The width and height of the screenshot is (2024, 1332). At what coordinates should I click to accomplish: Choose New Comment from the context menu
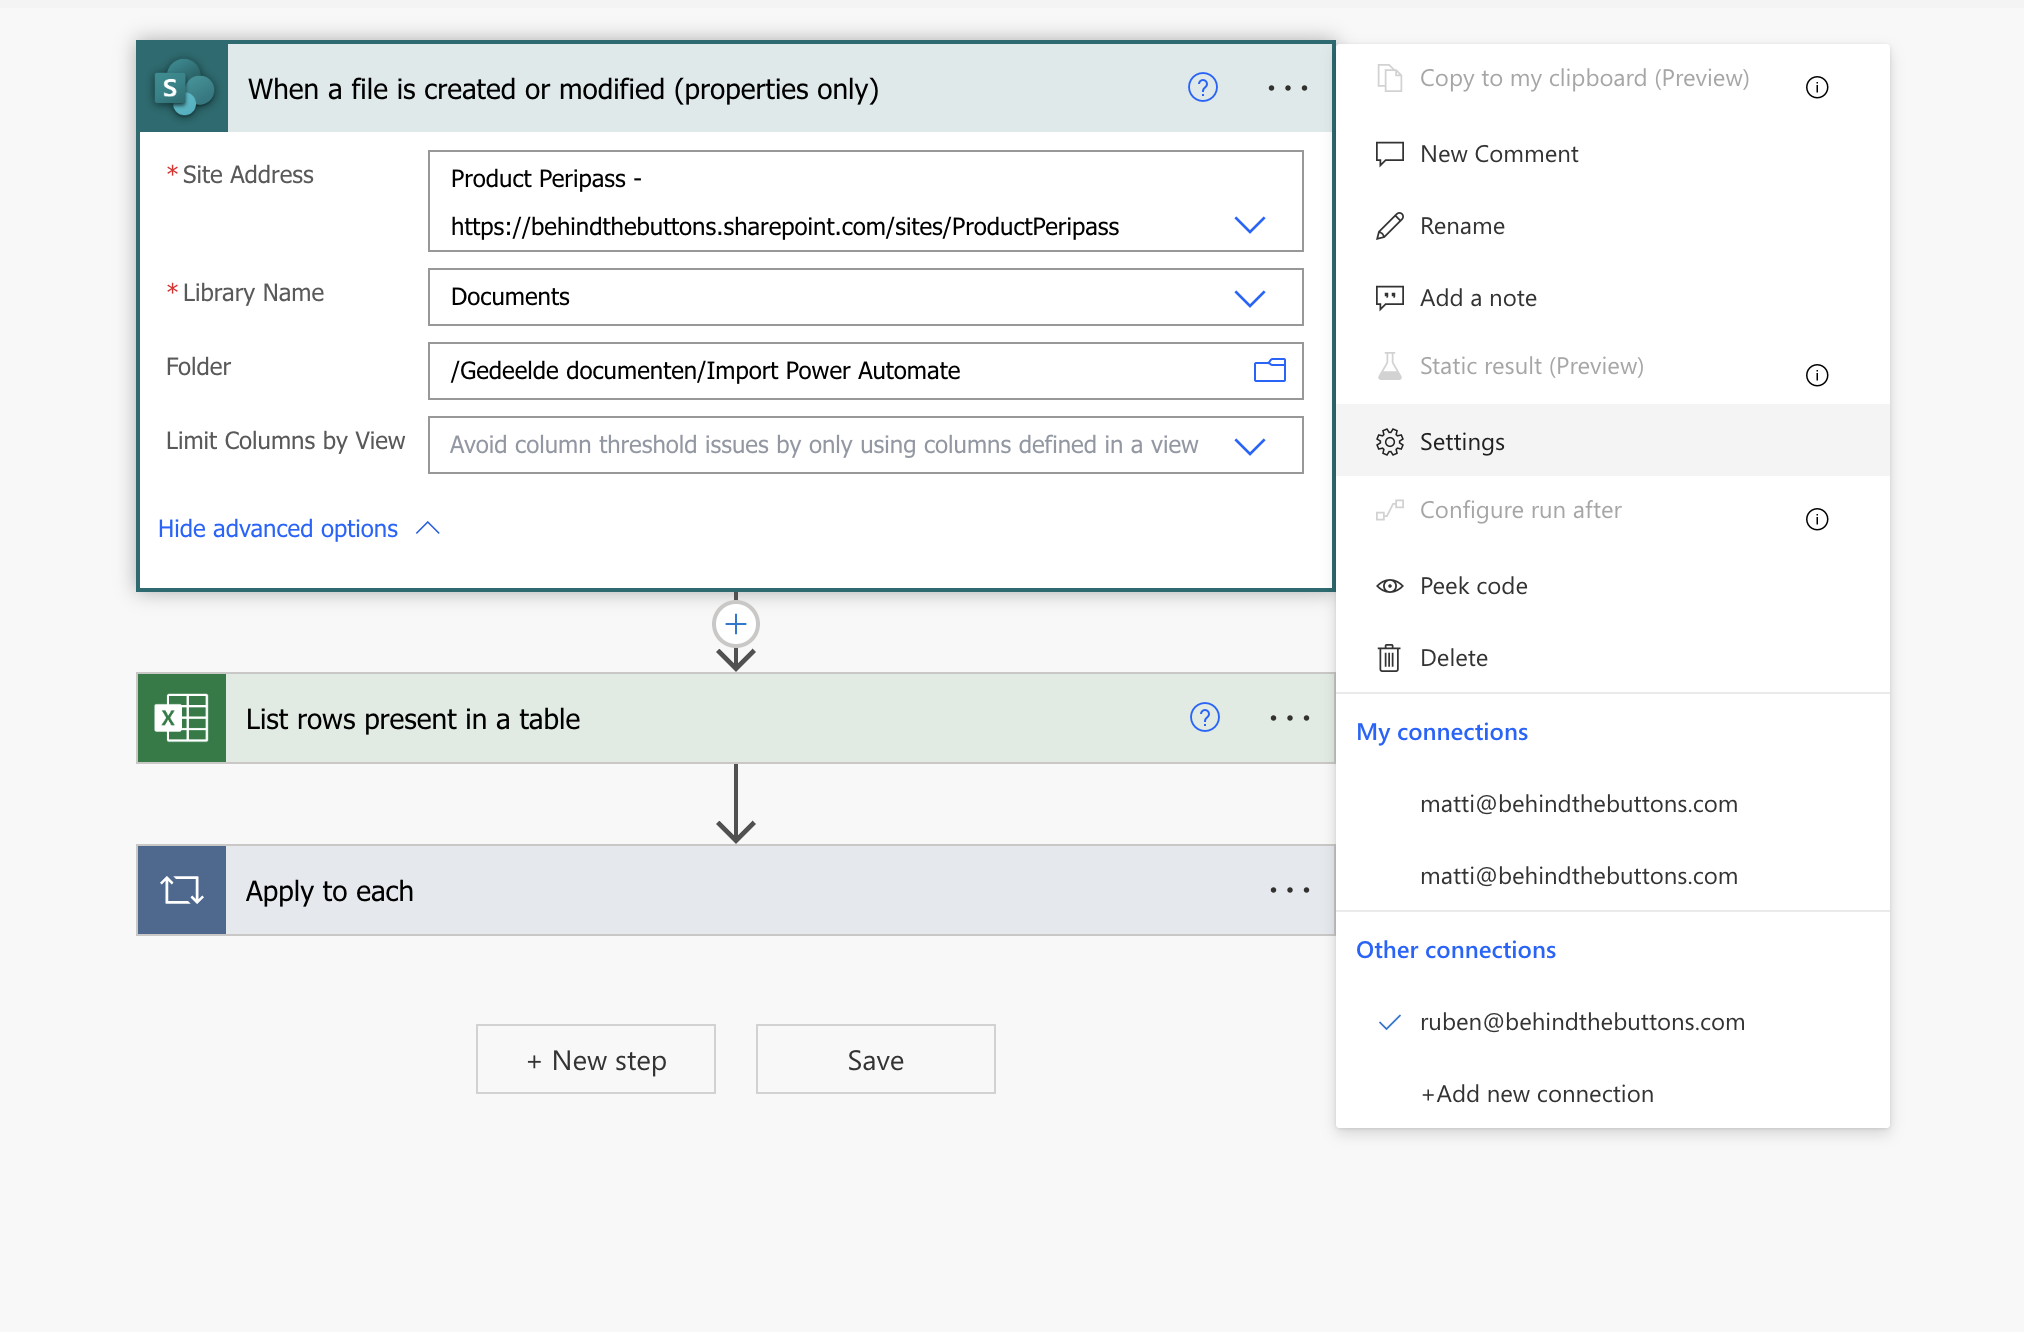pyautogui.click(x=1612, y=154)
